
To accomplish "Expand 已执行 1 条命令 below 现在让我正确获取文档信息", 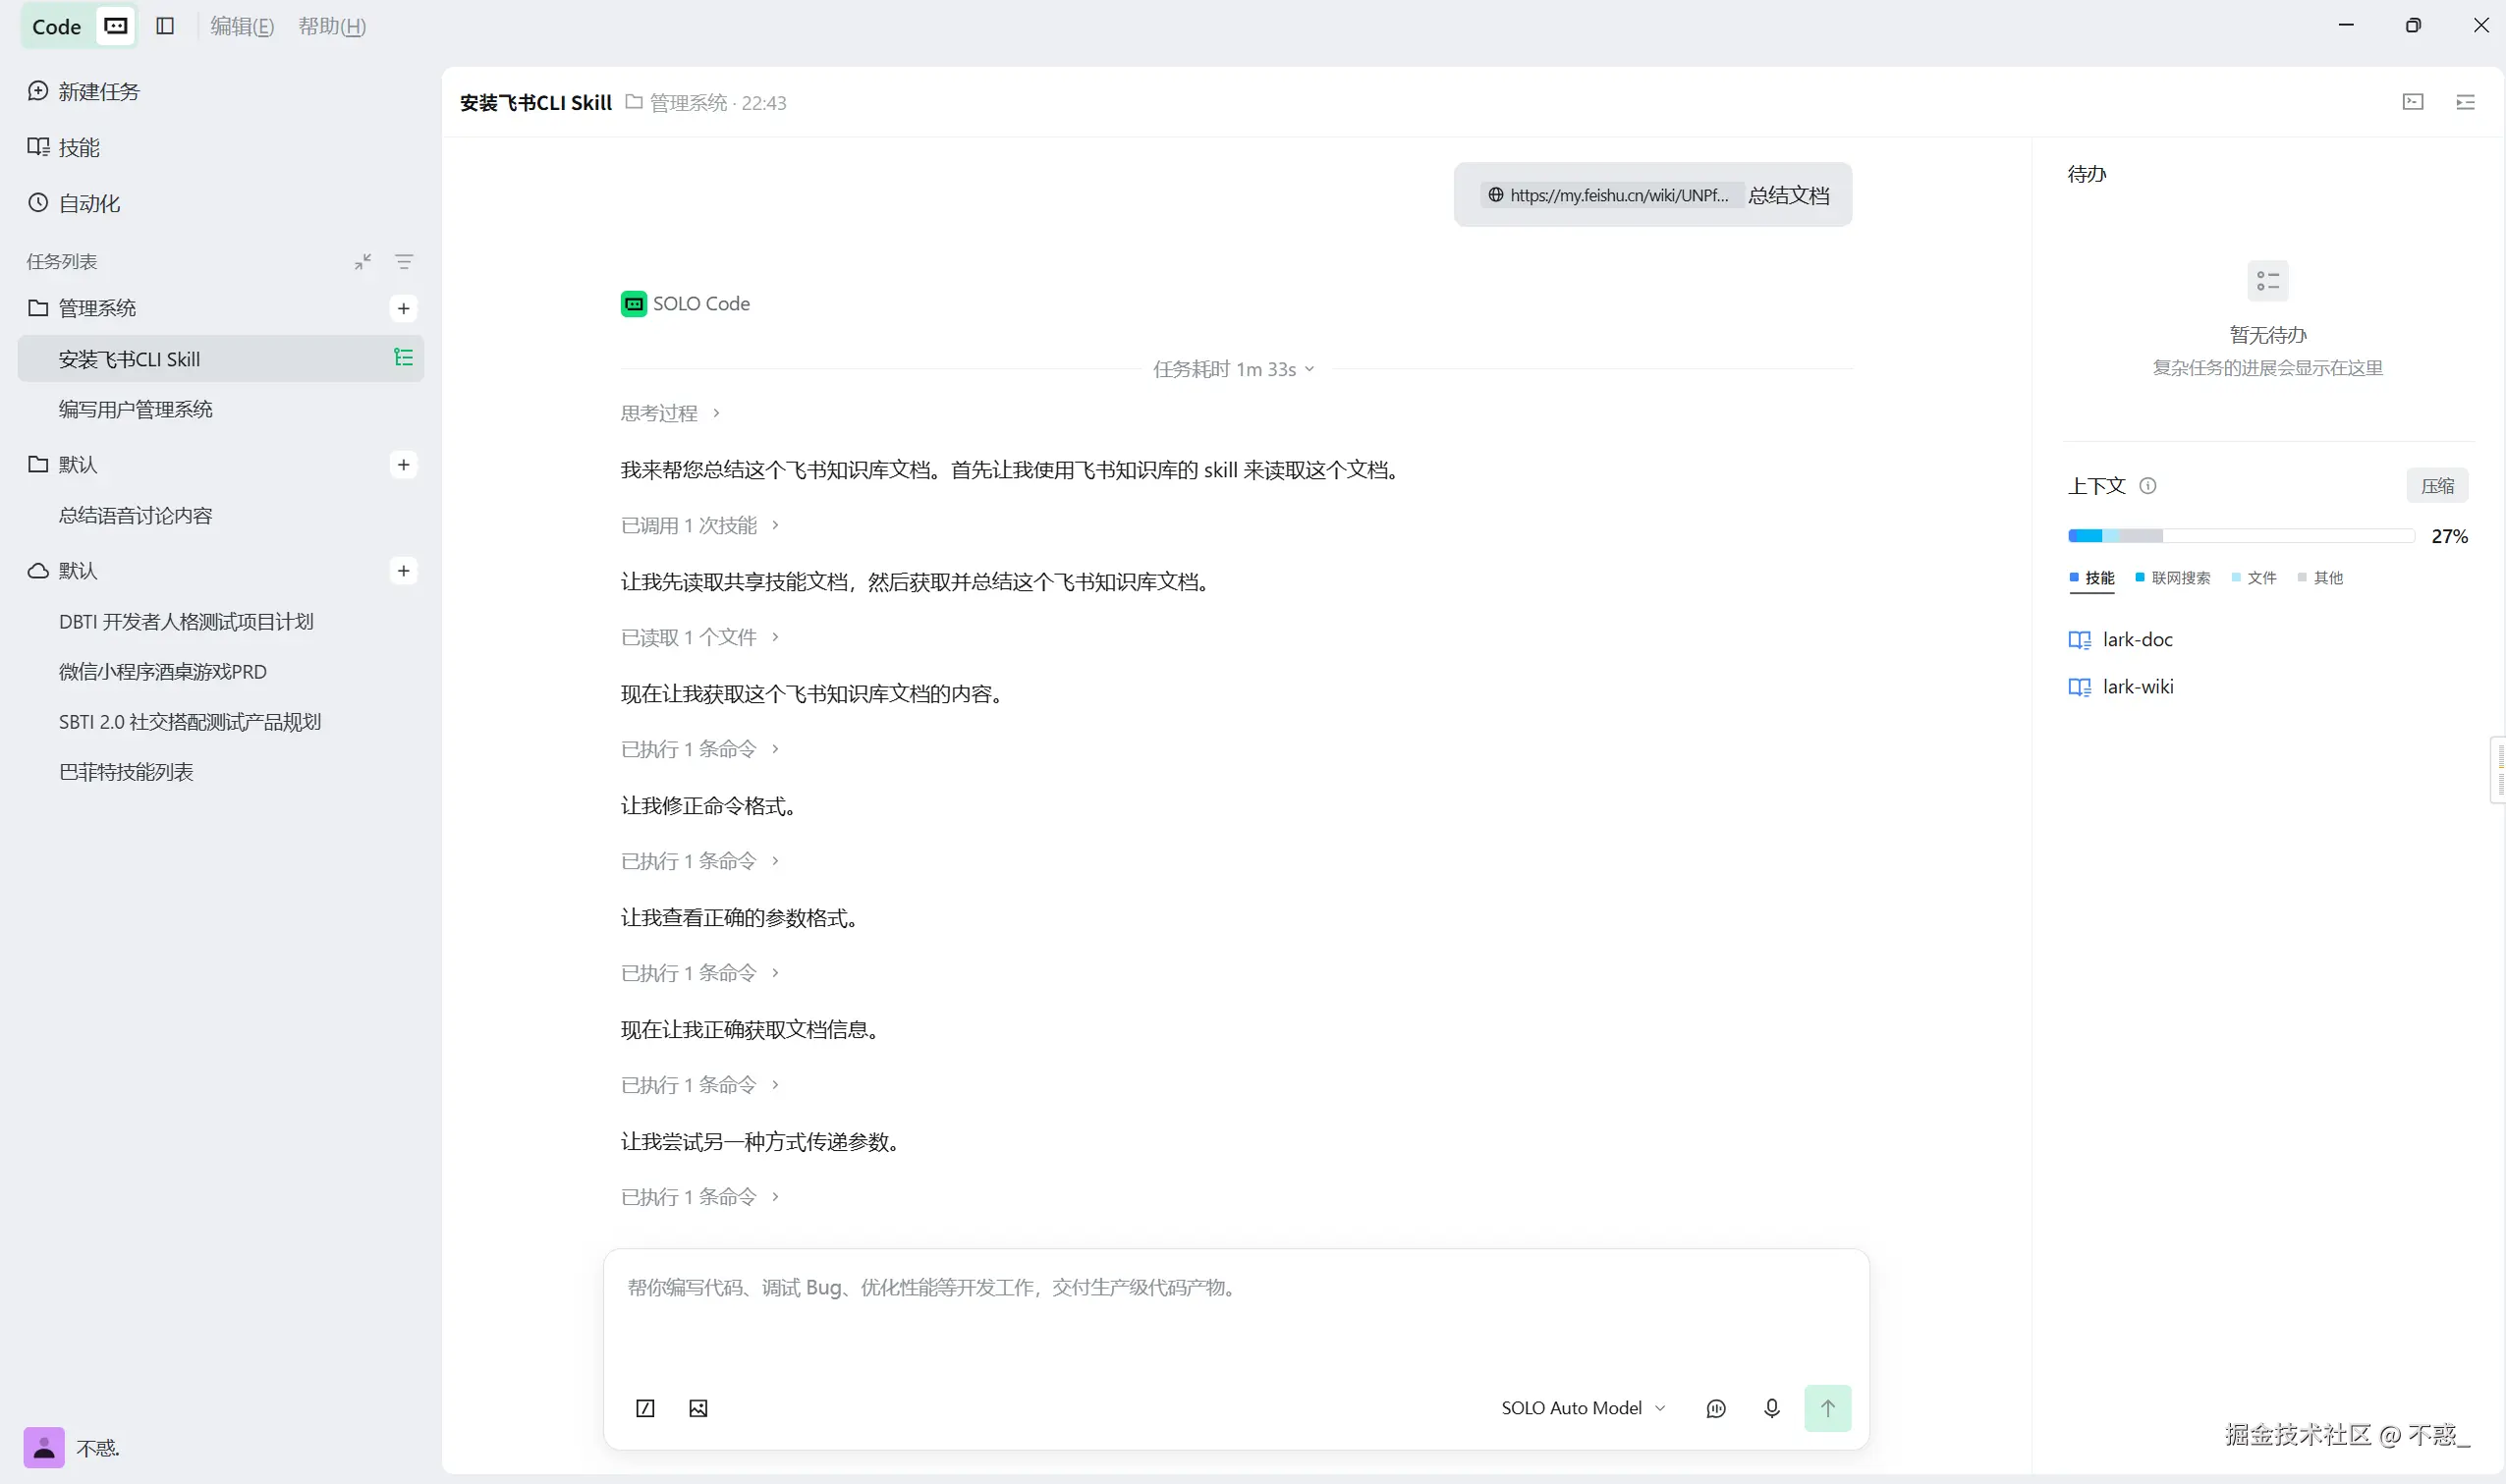I will [x=700, y=1085].
